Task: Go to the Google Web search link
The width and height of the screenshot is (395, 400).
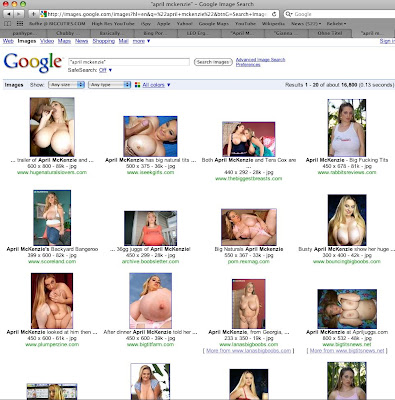Action: (x=8, y=41)
